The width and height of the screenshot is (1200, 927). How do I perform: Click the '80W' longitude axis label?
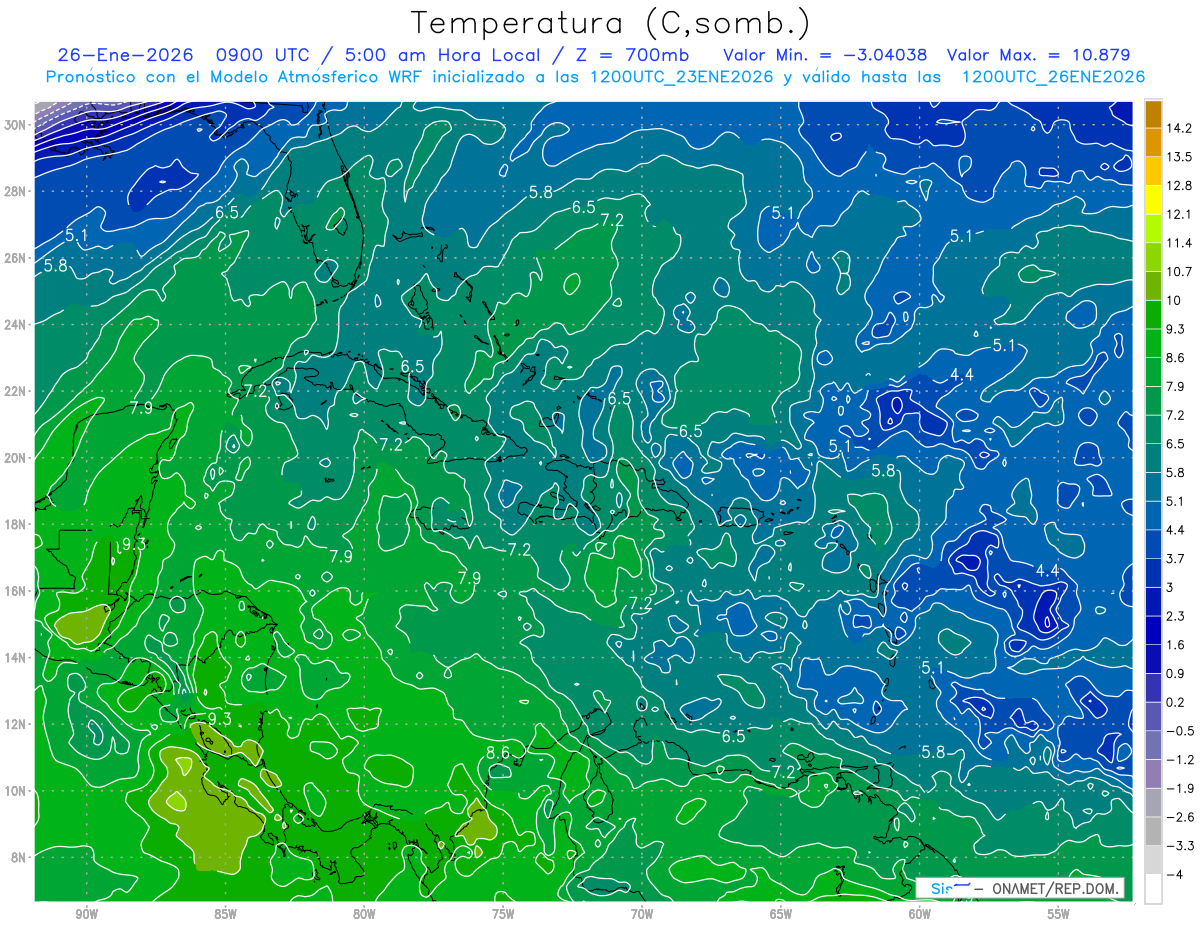[x=364, y=914]
